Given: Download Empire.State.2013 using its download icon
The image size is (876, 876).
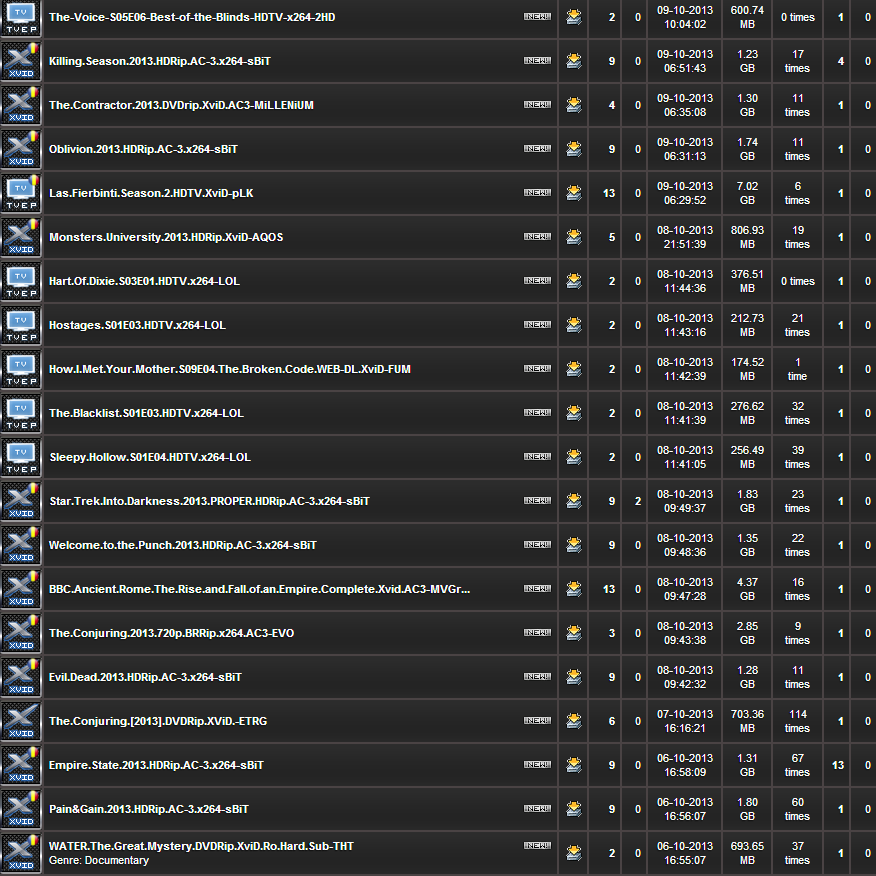Looking at the screenshot, I should 573,765.
